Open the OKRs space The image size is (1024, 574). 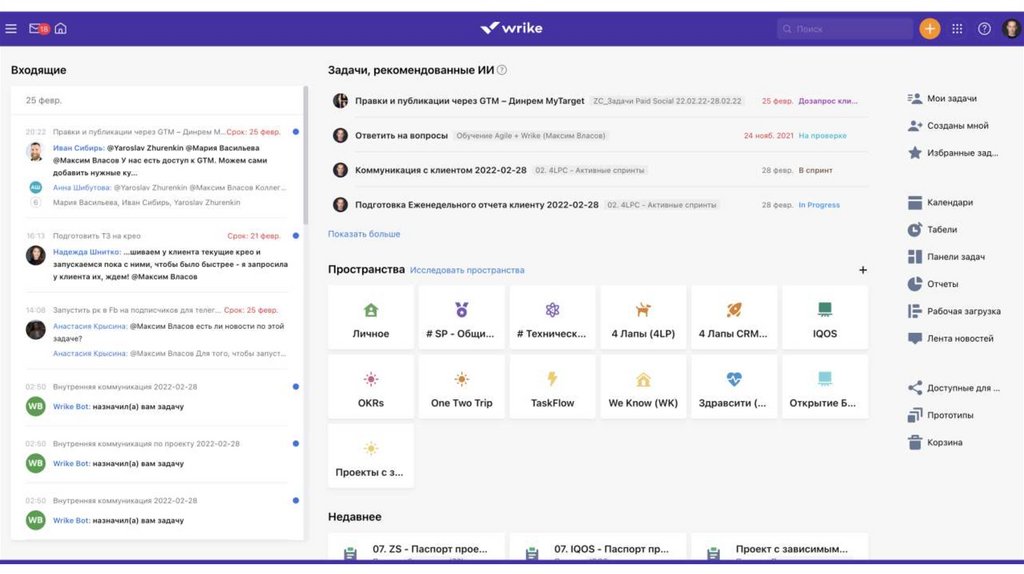pyautogui.click(x=371, y=387)
